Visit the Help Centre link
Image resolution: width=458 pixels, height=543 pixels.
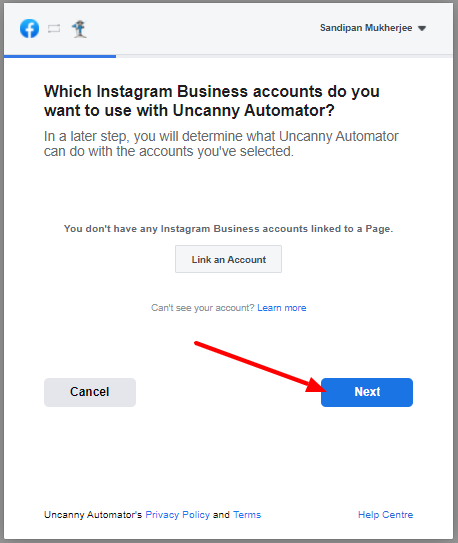pos(385,515)
